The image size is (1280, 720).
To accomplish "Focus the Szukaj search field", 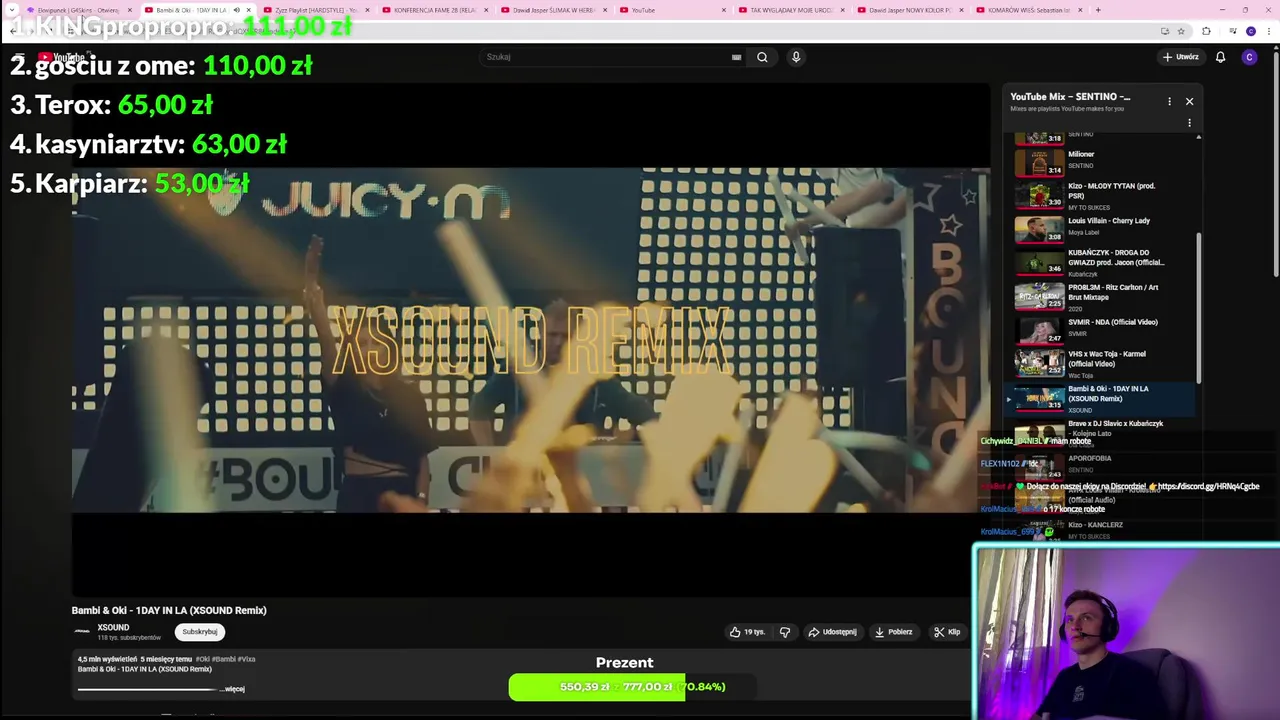I will 610,57.
